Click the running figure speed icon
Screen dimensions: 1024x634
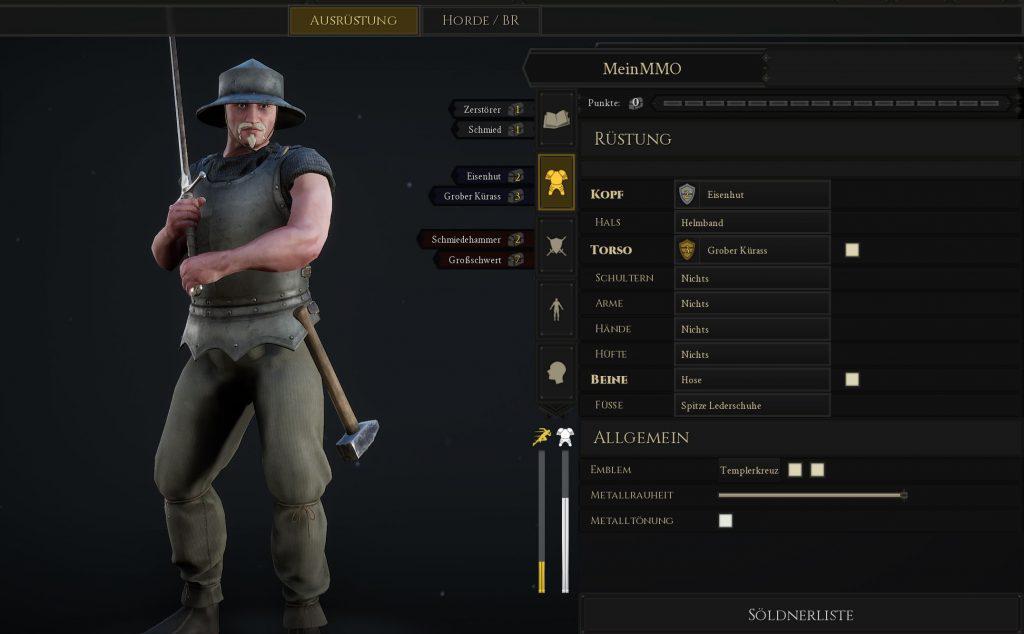point(541,437)
